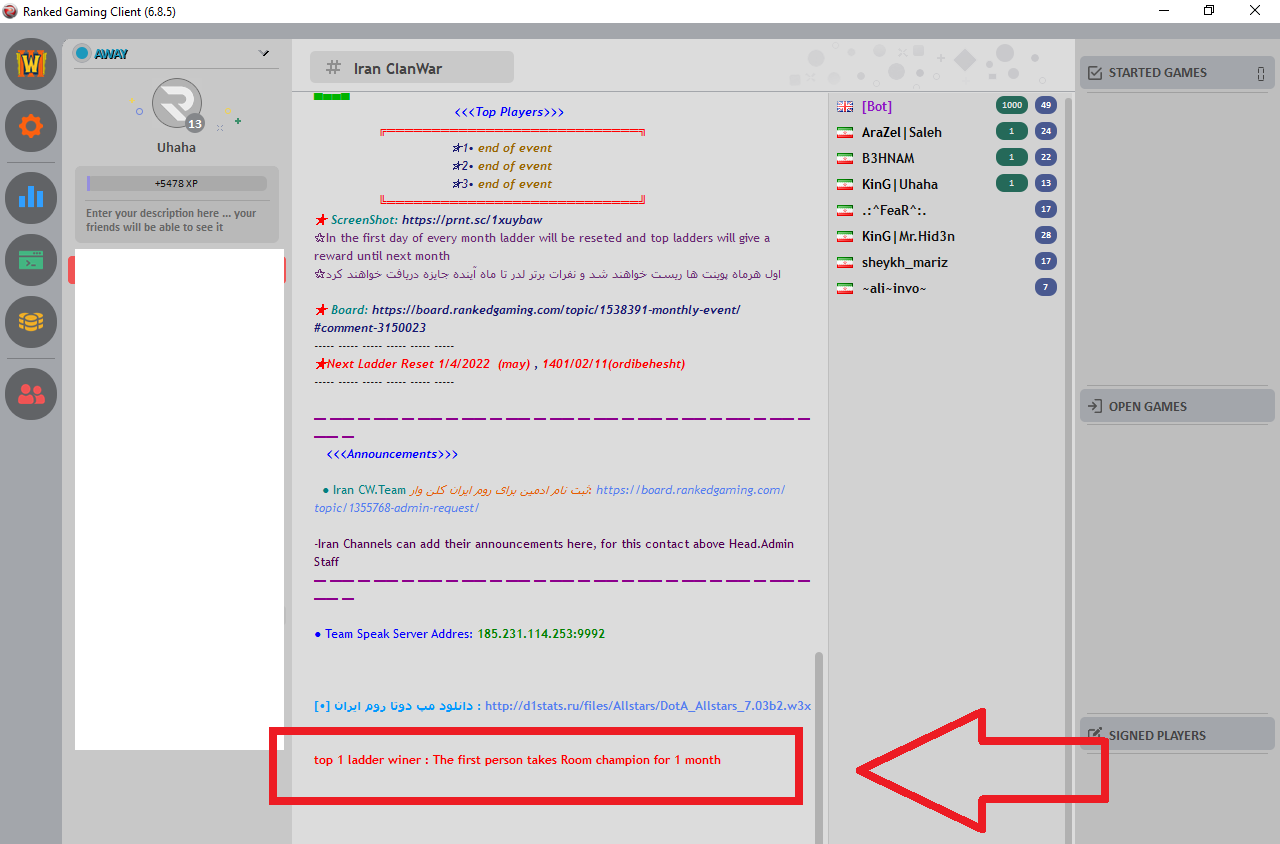Click the first place 'end of event' entry
Screen dimensions: 1280x844
tap(515, 148)
